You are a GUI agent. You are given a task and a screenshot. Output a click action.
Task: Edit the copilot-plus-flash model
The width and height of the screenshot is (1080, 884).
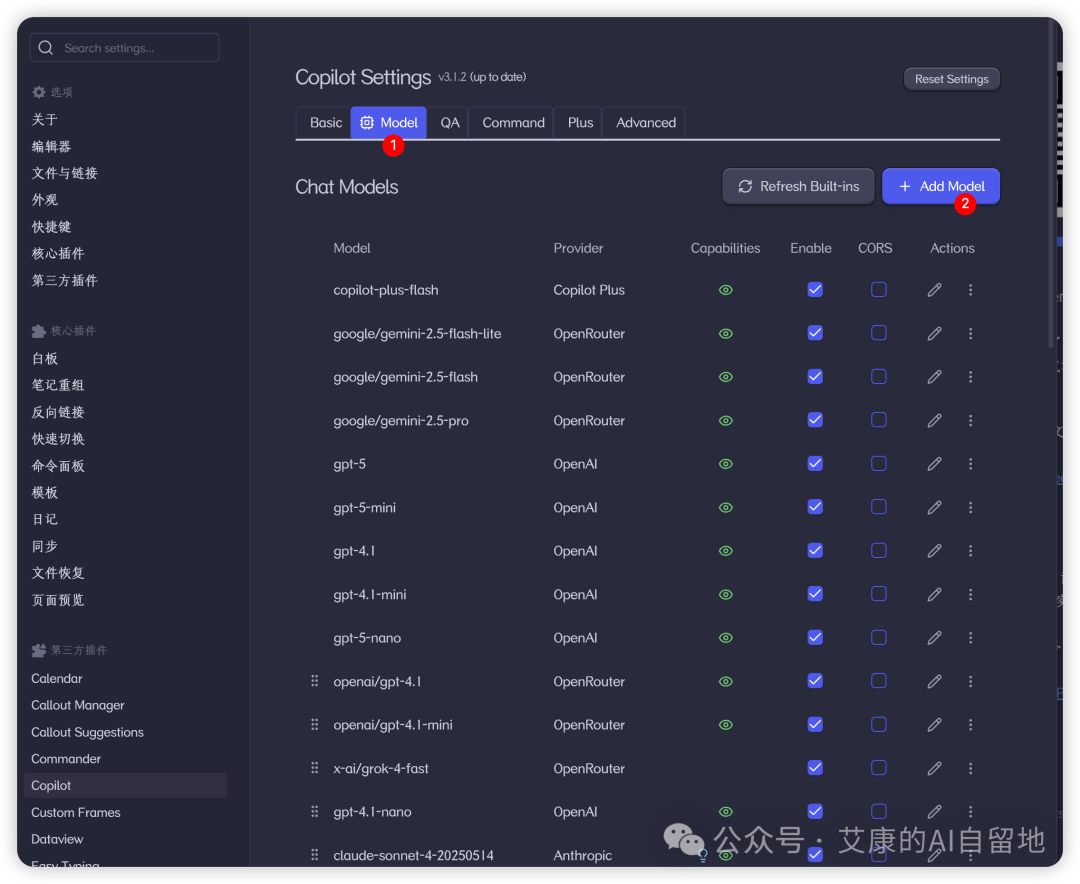(x=934, y=290)
